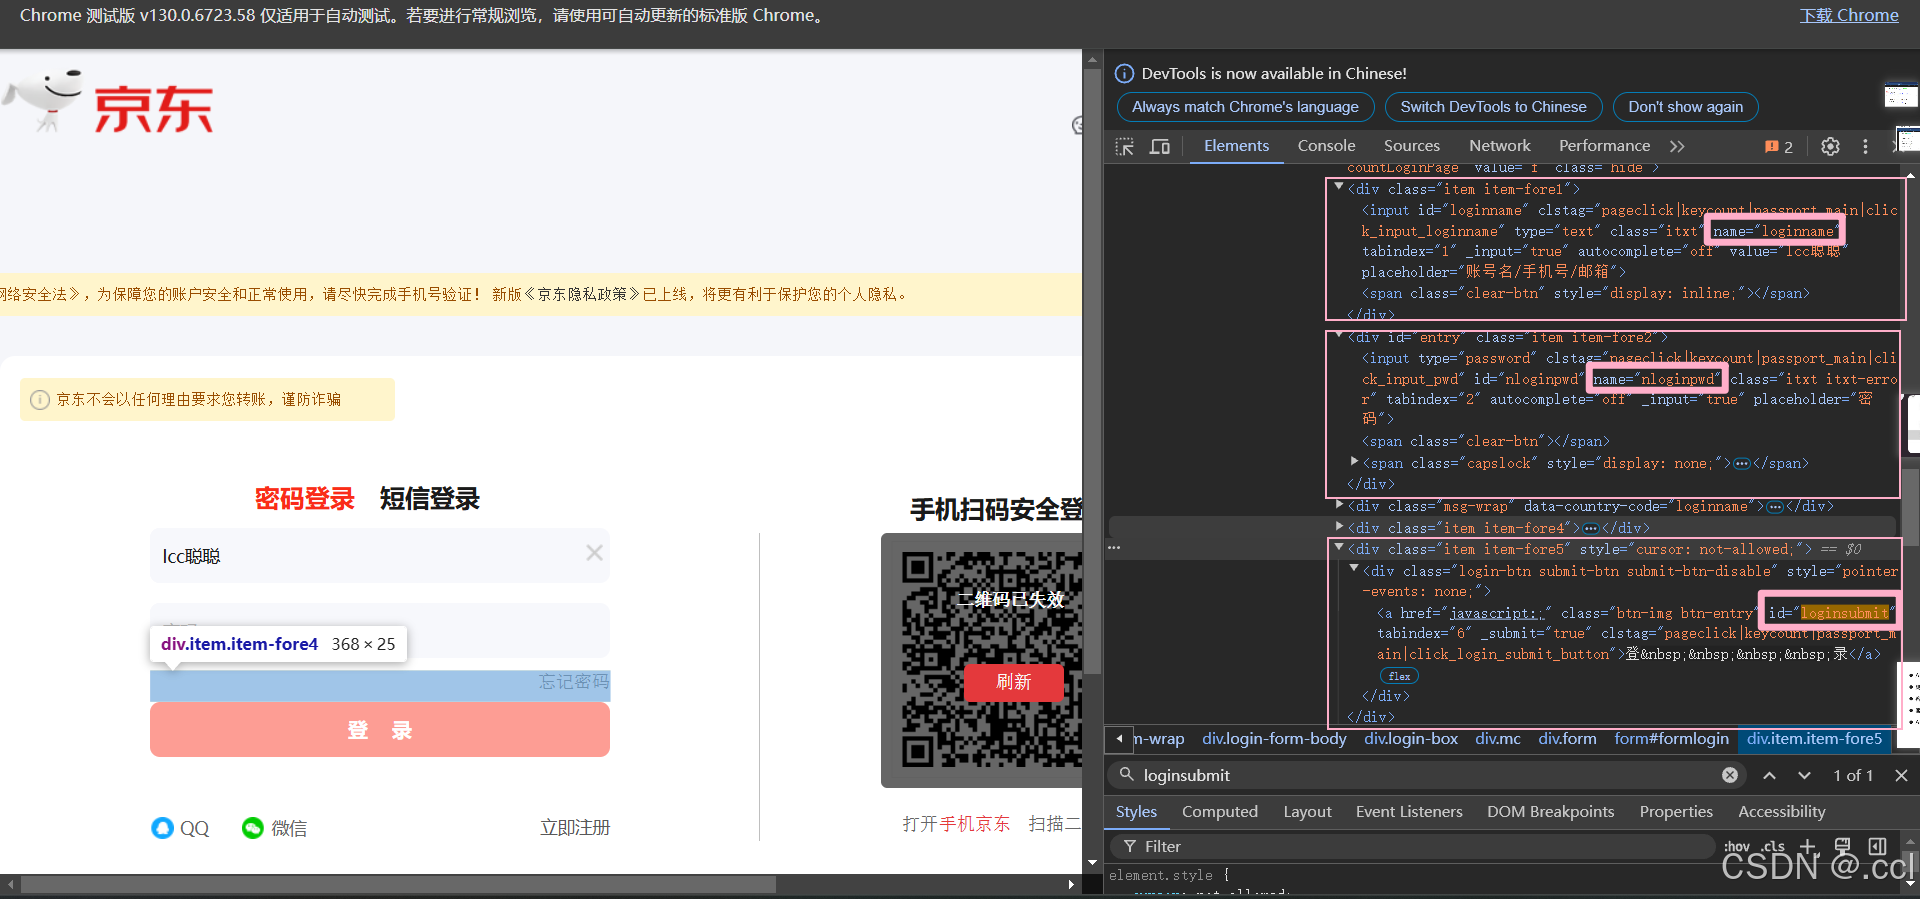Screen dimensions: 1920x899
Task: Switch to the Elements tab
Action: click(x=1236, y=146)
